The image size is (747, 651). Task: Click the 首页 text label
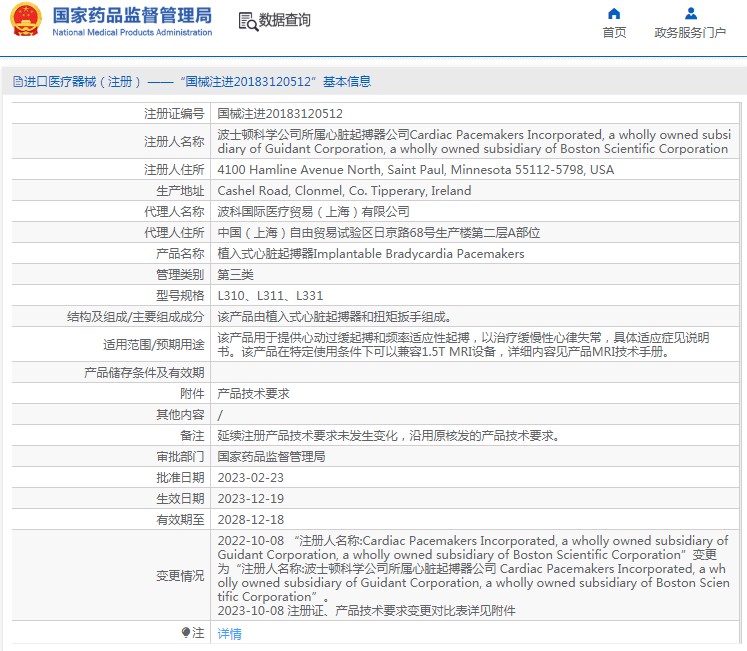pos(614,32)
